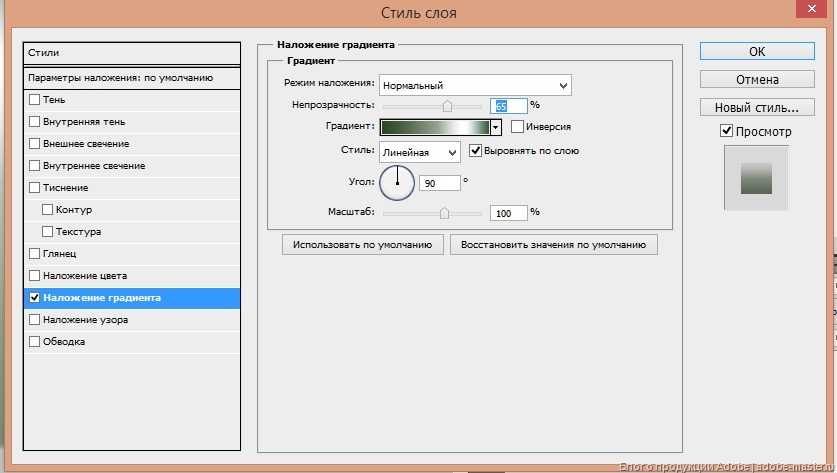
Task: Select Наложение цвета in styles list
Action: [85, 275]
